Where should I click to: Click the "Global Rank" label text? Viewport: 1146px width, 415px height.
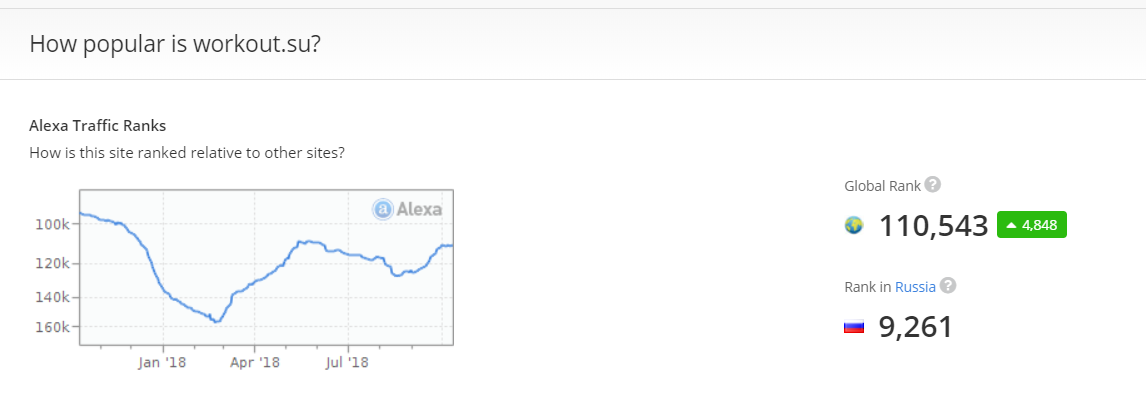point(881,186)
